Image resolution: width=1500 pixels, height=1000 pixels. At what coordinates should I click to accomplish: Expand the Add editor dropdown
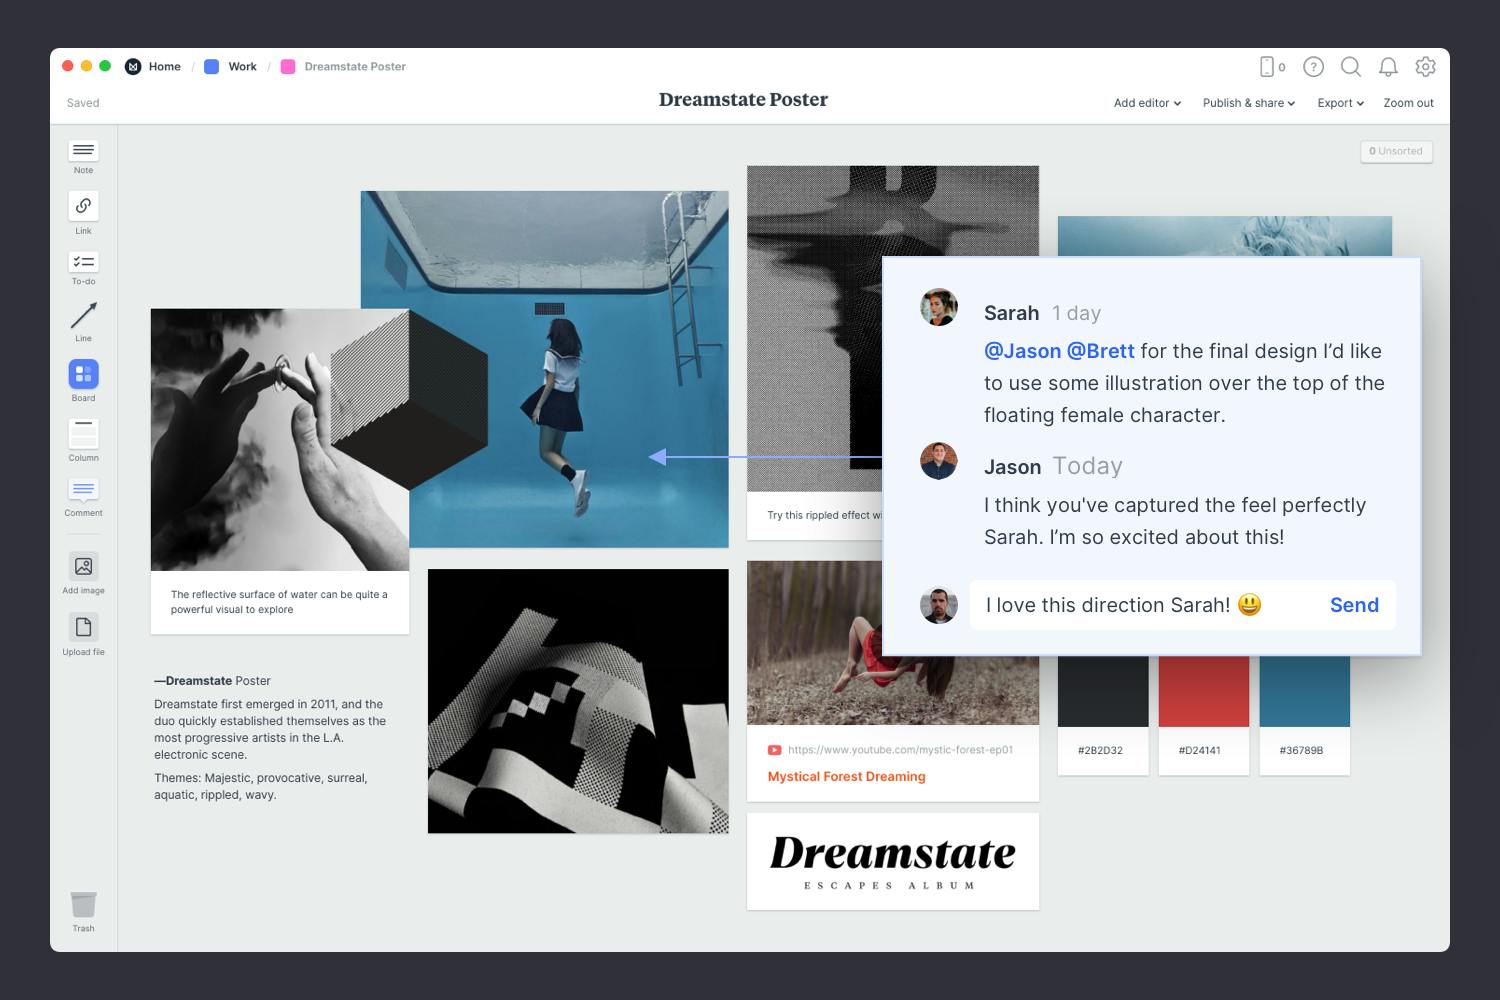coord(1147,103)
